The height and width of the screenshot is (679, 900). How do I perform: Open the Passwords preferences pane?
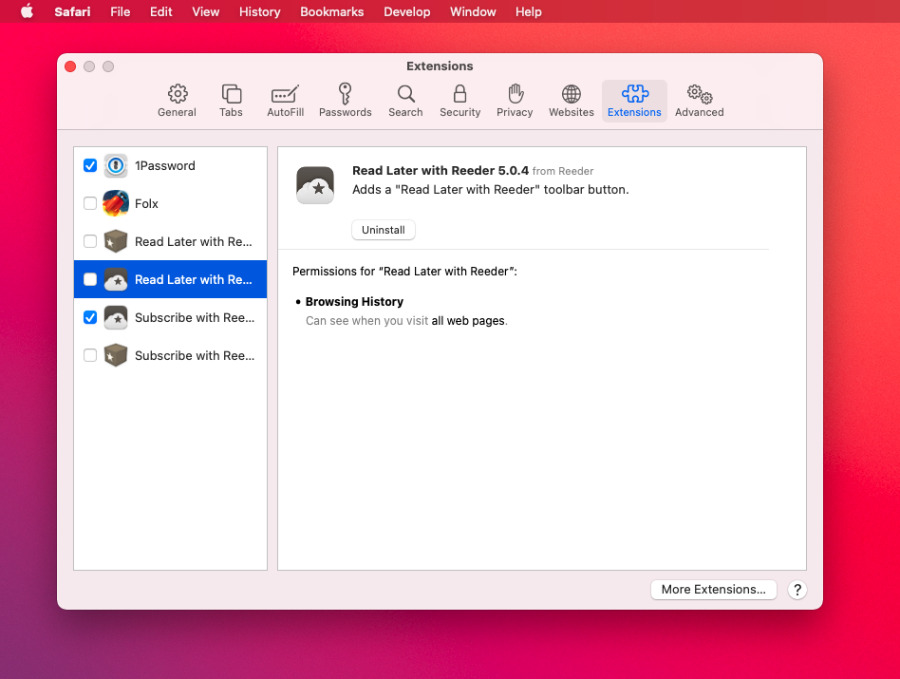coord(345,100)
